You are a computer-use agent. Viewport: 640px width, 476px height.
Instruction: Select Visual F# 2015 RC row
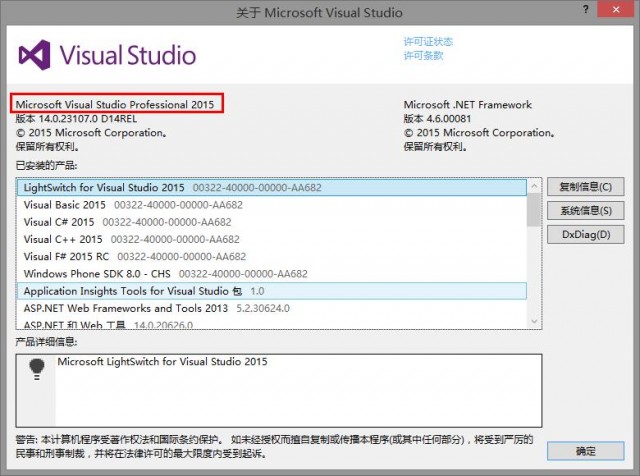(271, 256)
